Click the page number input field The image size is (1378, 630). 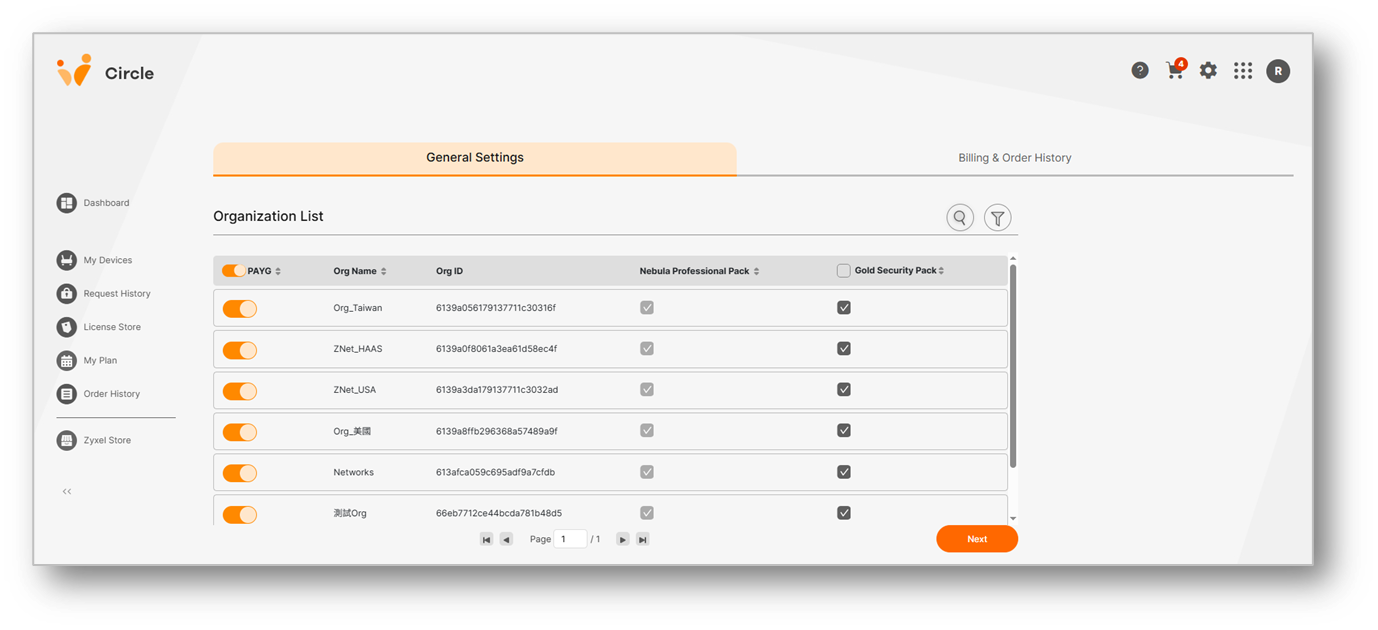click(x=570, y=539)
